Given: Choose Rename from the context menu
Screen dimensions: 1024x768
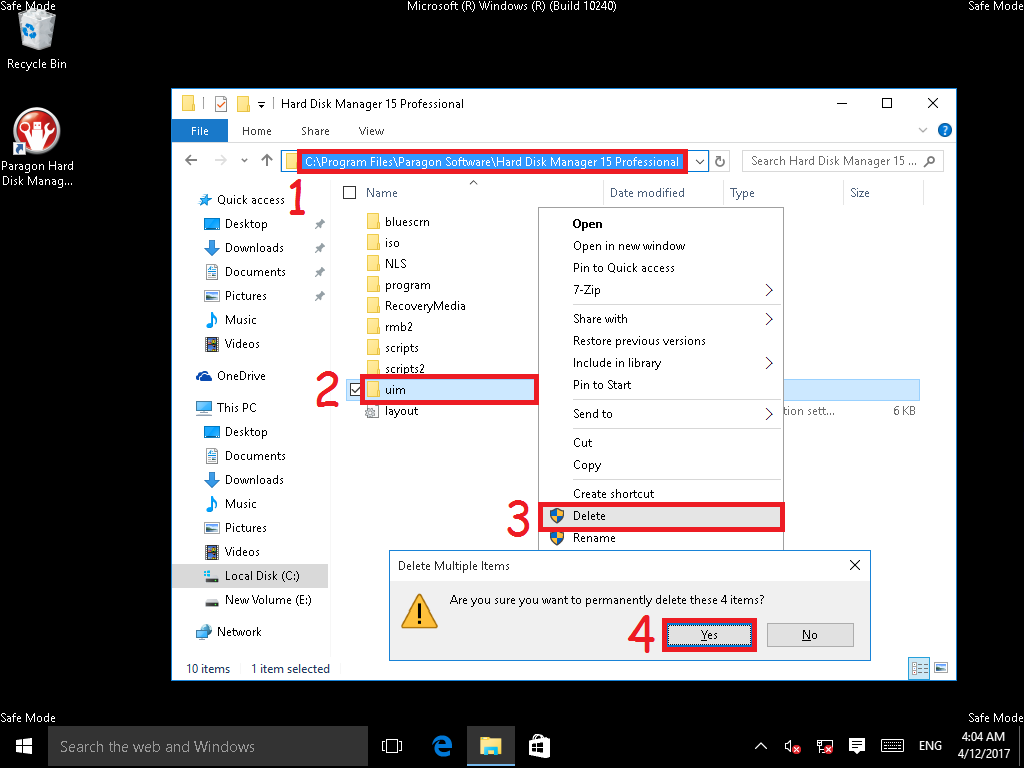Looking at the screenshot, I should click(660, 538).
